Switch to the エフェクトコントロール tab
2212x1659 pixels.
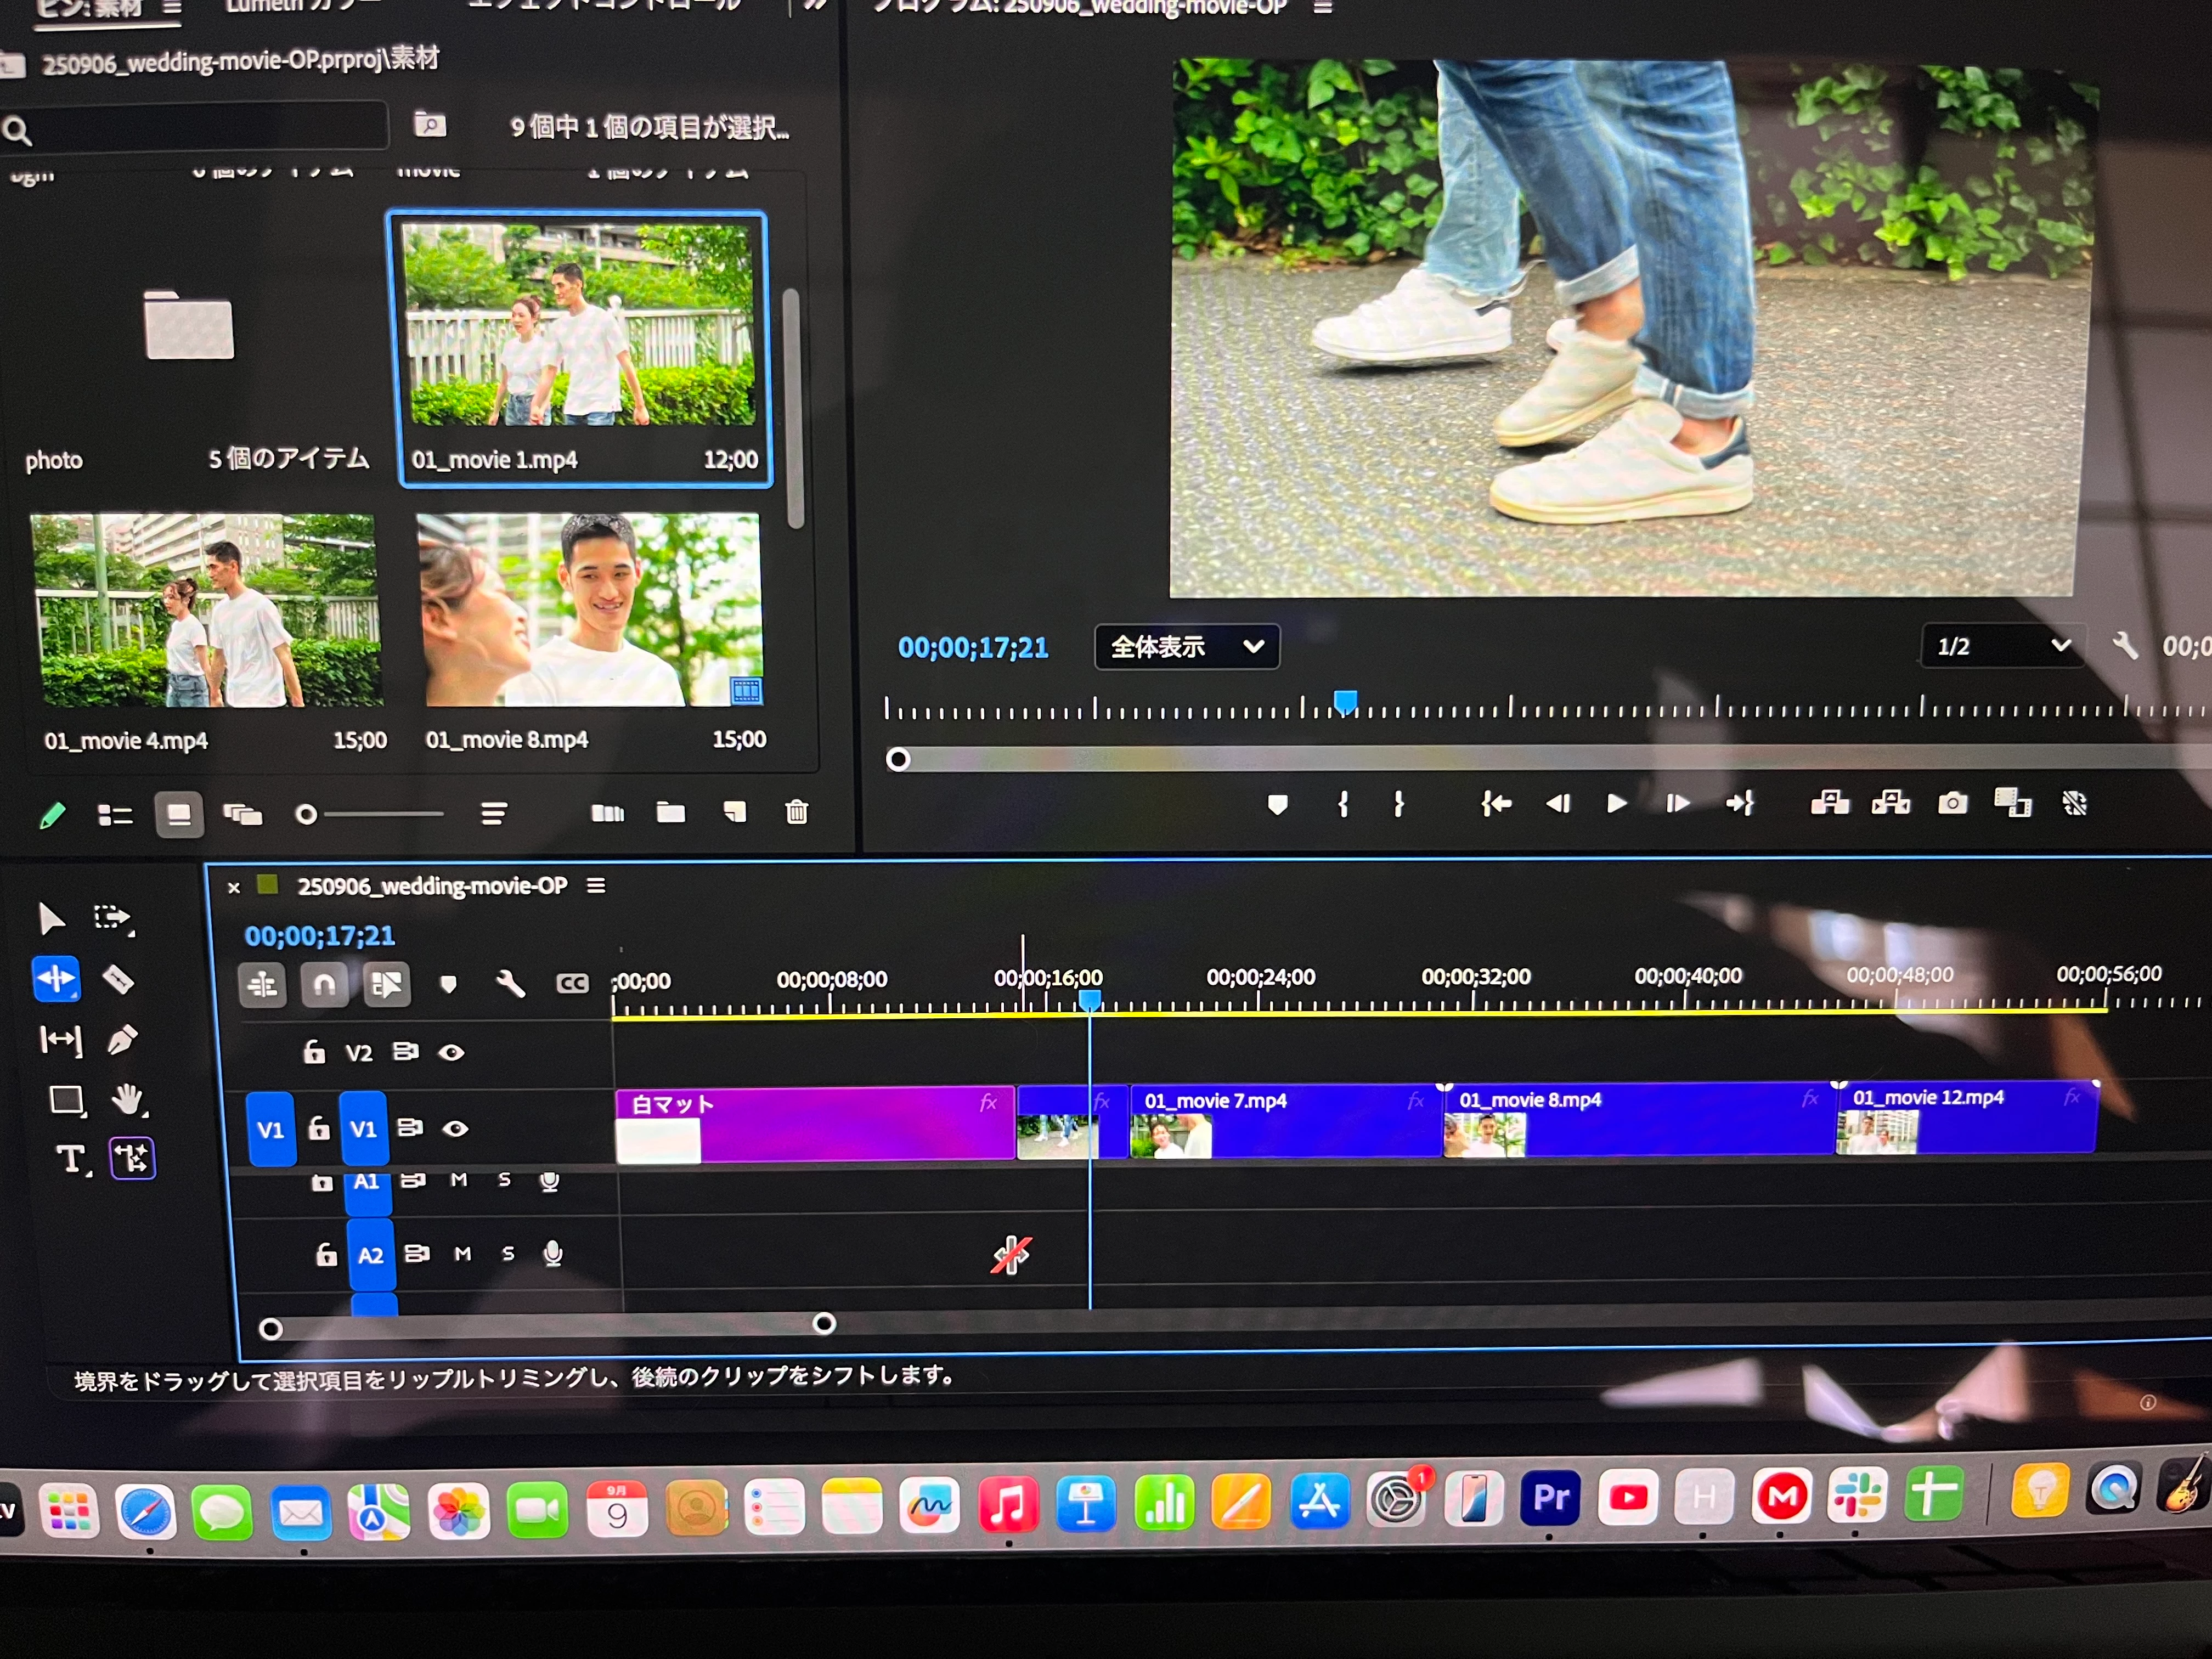coord(604,6)
